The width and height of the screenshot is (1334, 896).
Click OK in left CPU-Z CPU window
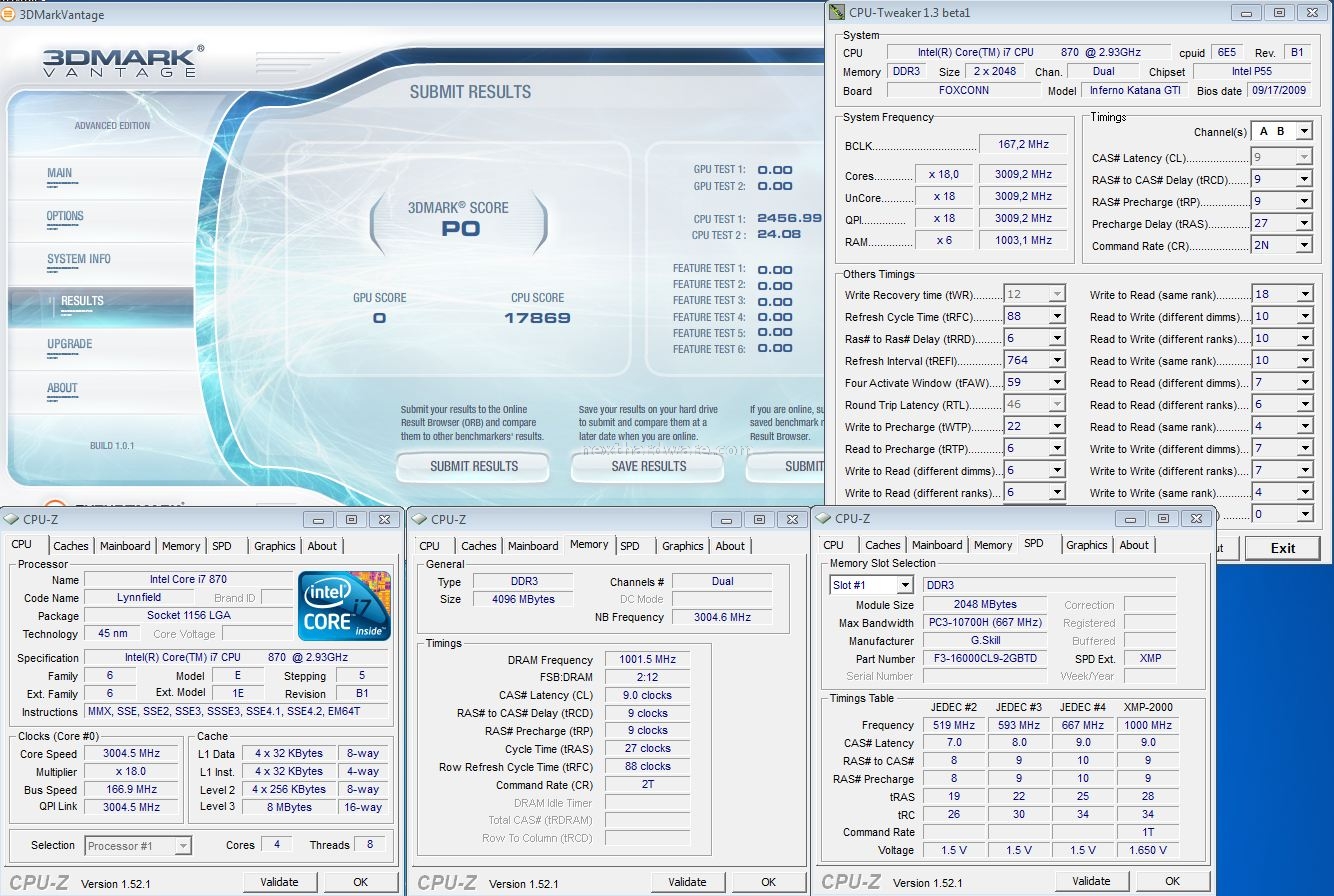361,882
